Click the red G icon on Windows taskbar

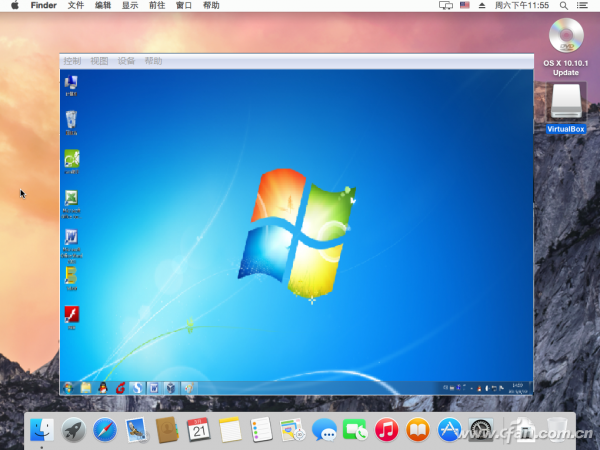[x=120, y=388]
